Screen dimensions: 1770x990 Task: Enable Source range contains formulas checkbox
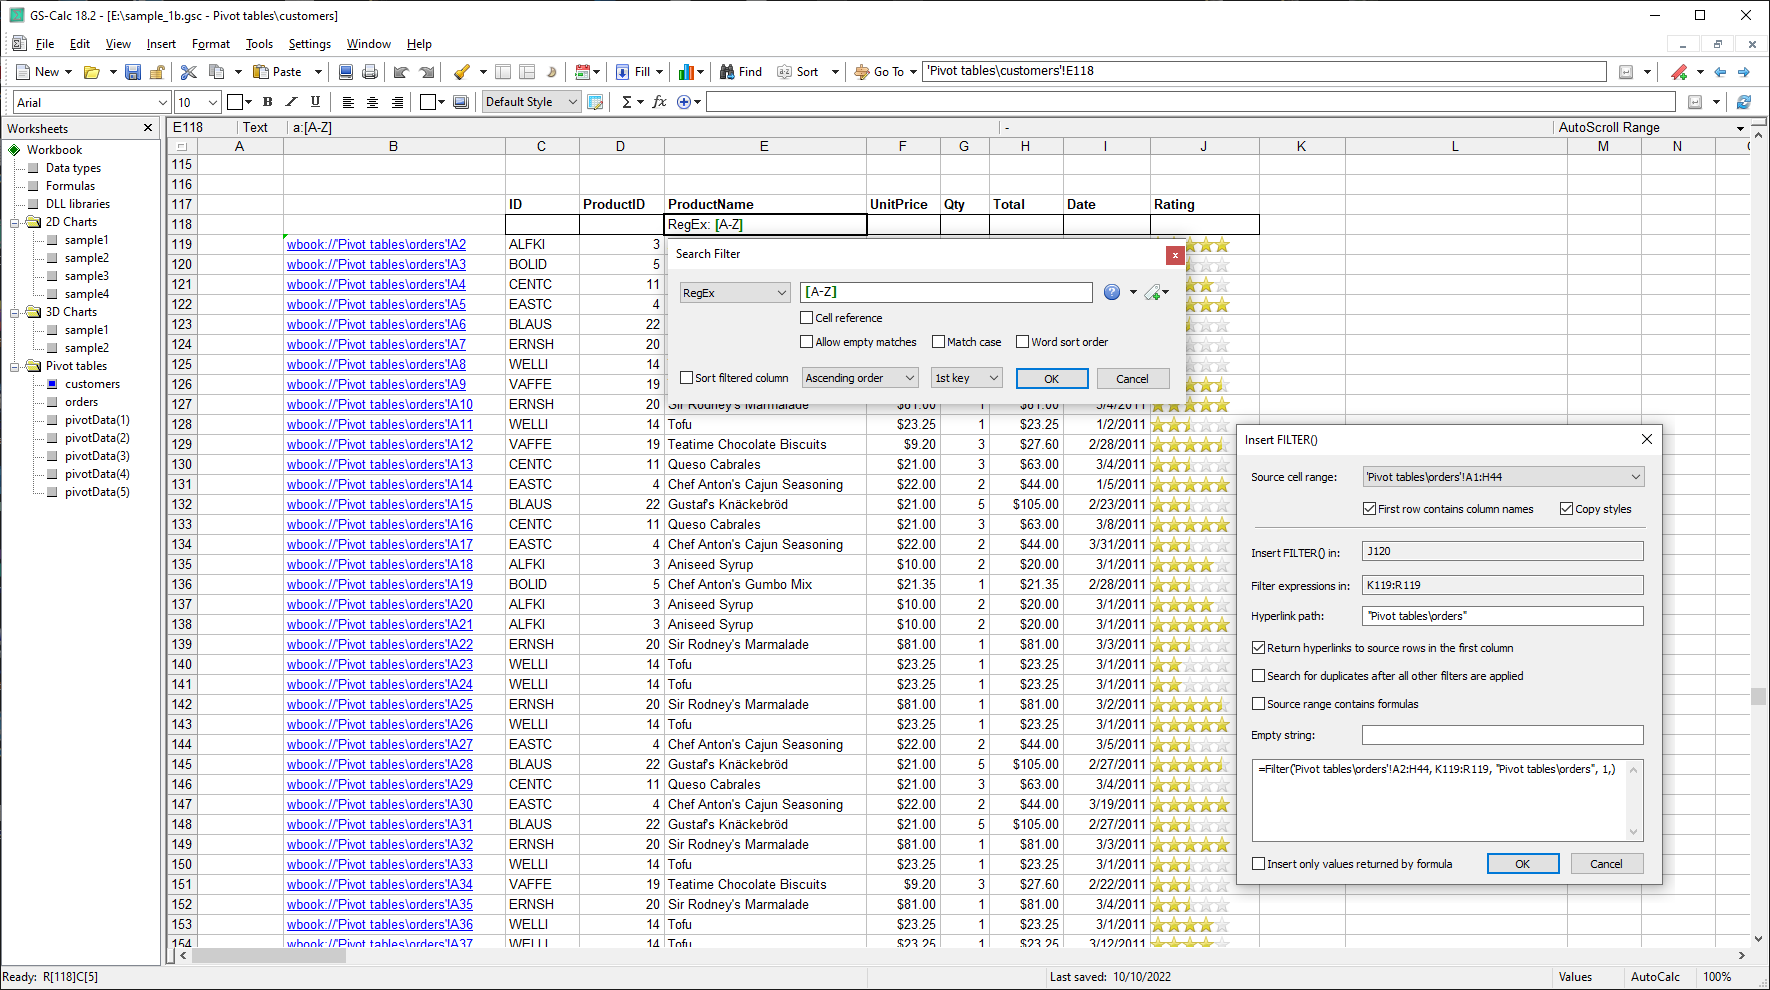[1259, 704]
